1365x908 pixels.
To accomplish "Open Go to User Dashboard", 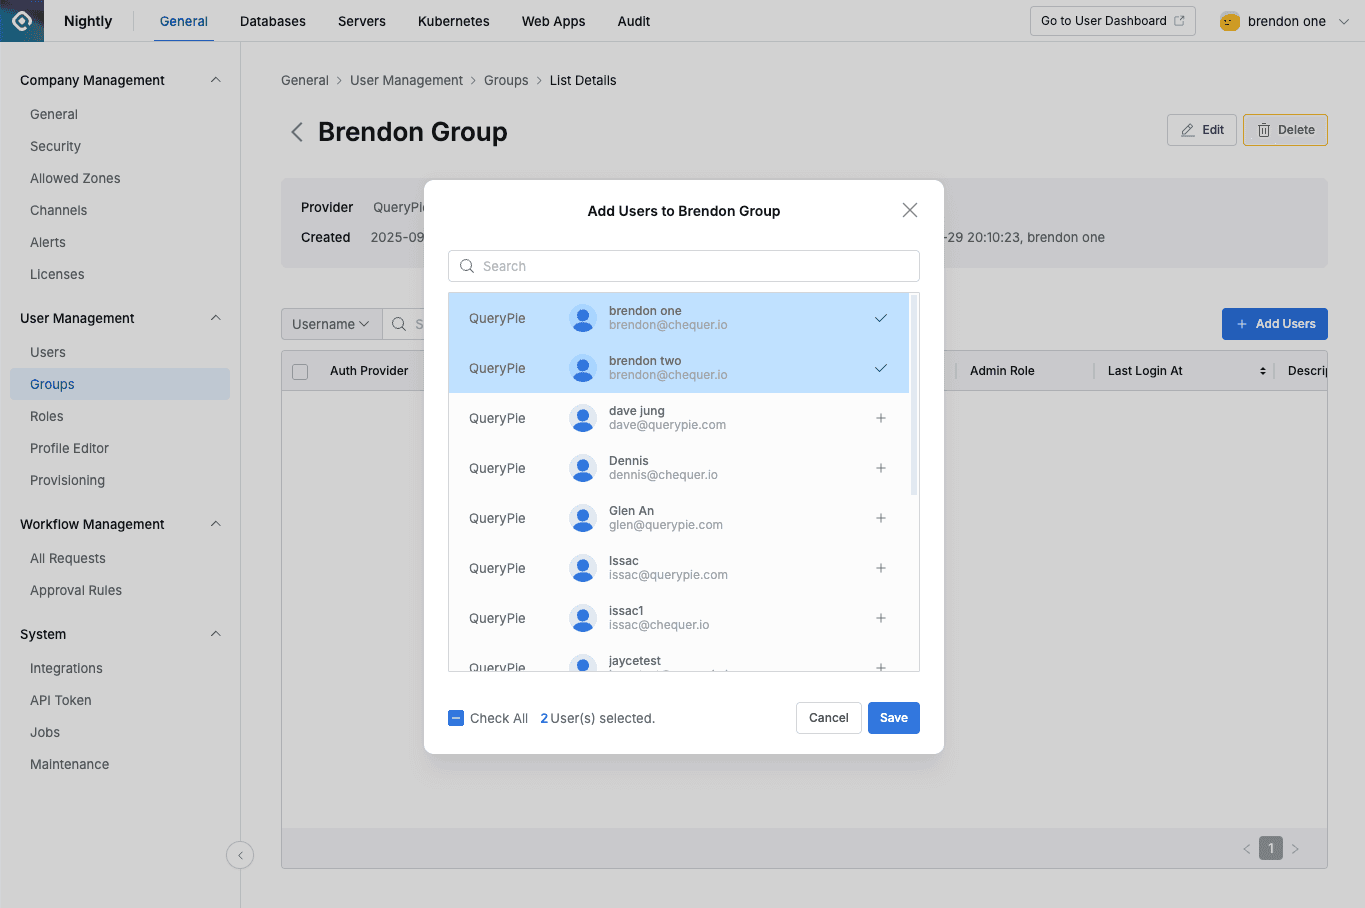I will pyautogui.click(x=1112, y=20).
